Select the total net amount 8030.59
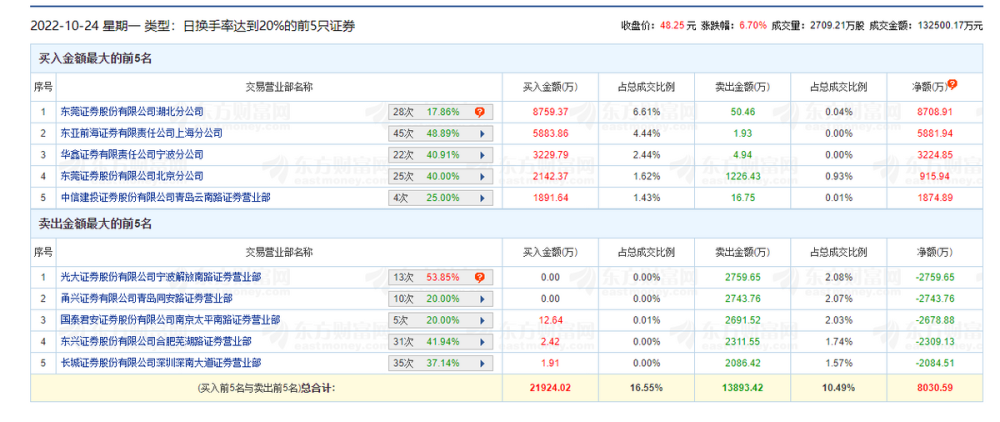 coord(934,387)
